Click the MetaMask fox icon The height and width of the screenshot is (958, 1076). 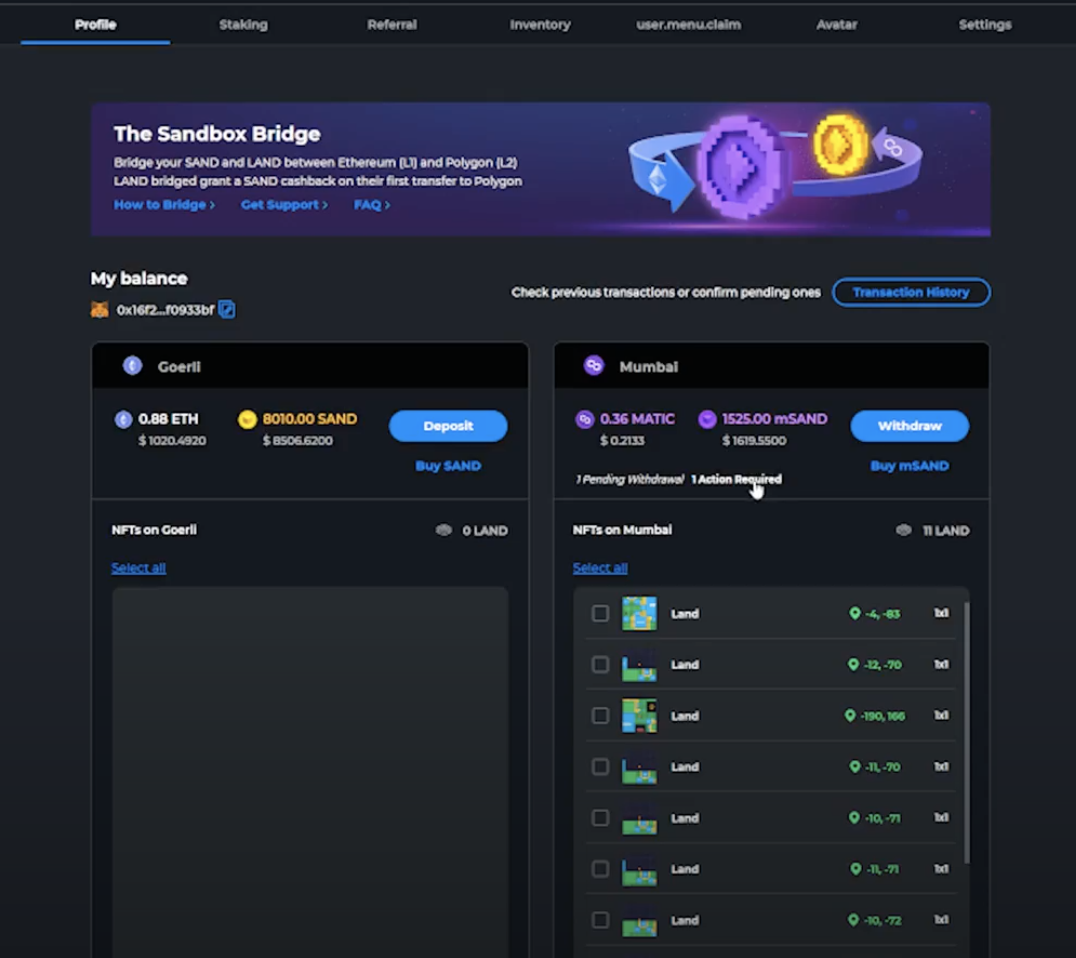(x=100, y=310)
